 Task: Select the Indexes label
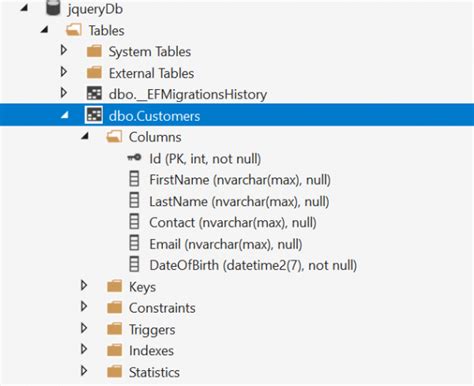[x=151, y=351]
